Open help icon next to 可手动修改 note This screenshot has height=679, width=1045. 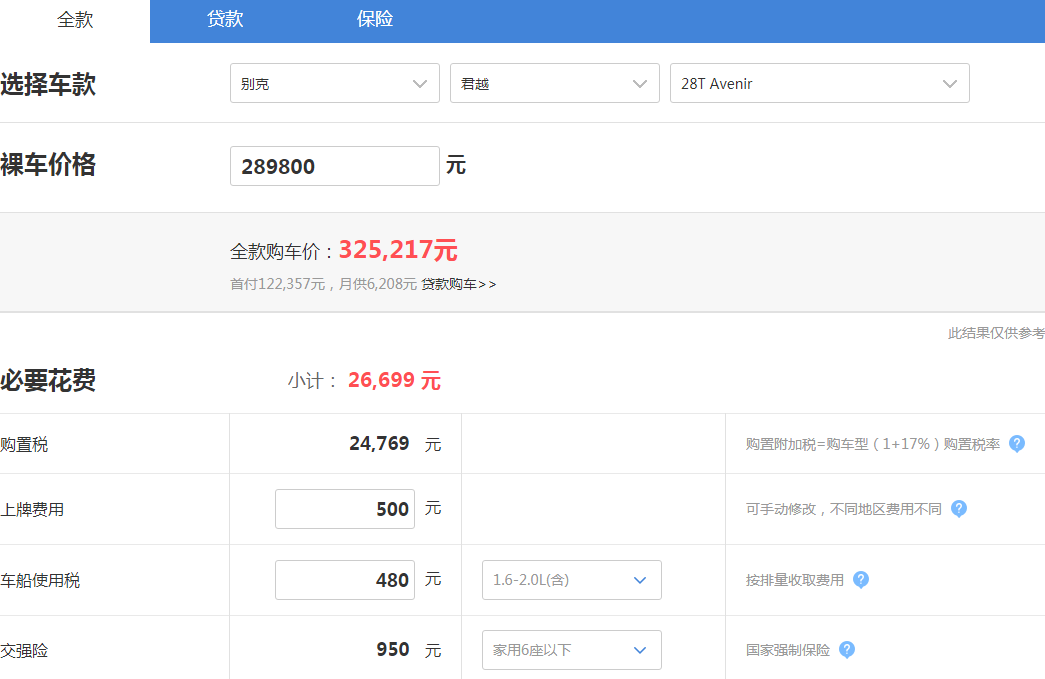(x=958, y=509)
